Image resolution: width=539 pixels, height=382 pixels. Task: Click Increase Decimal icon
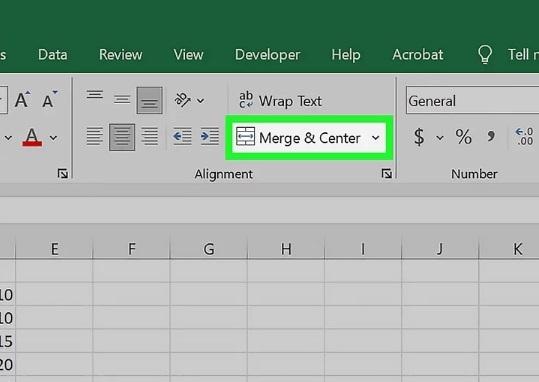525,137
